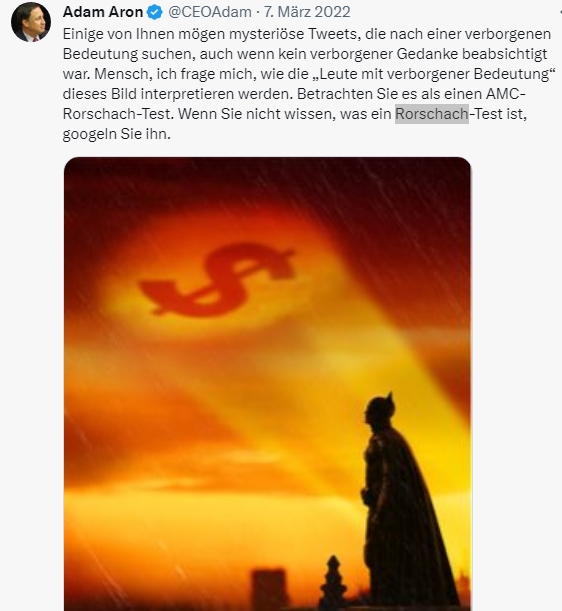Screen dimensions: 562x611
Task: Click the blue verified badge
Action: click(x=155, y=12)
